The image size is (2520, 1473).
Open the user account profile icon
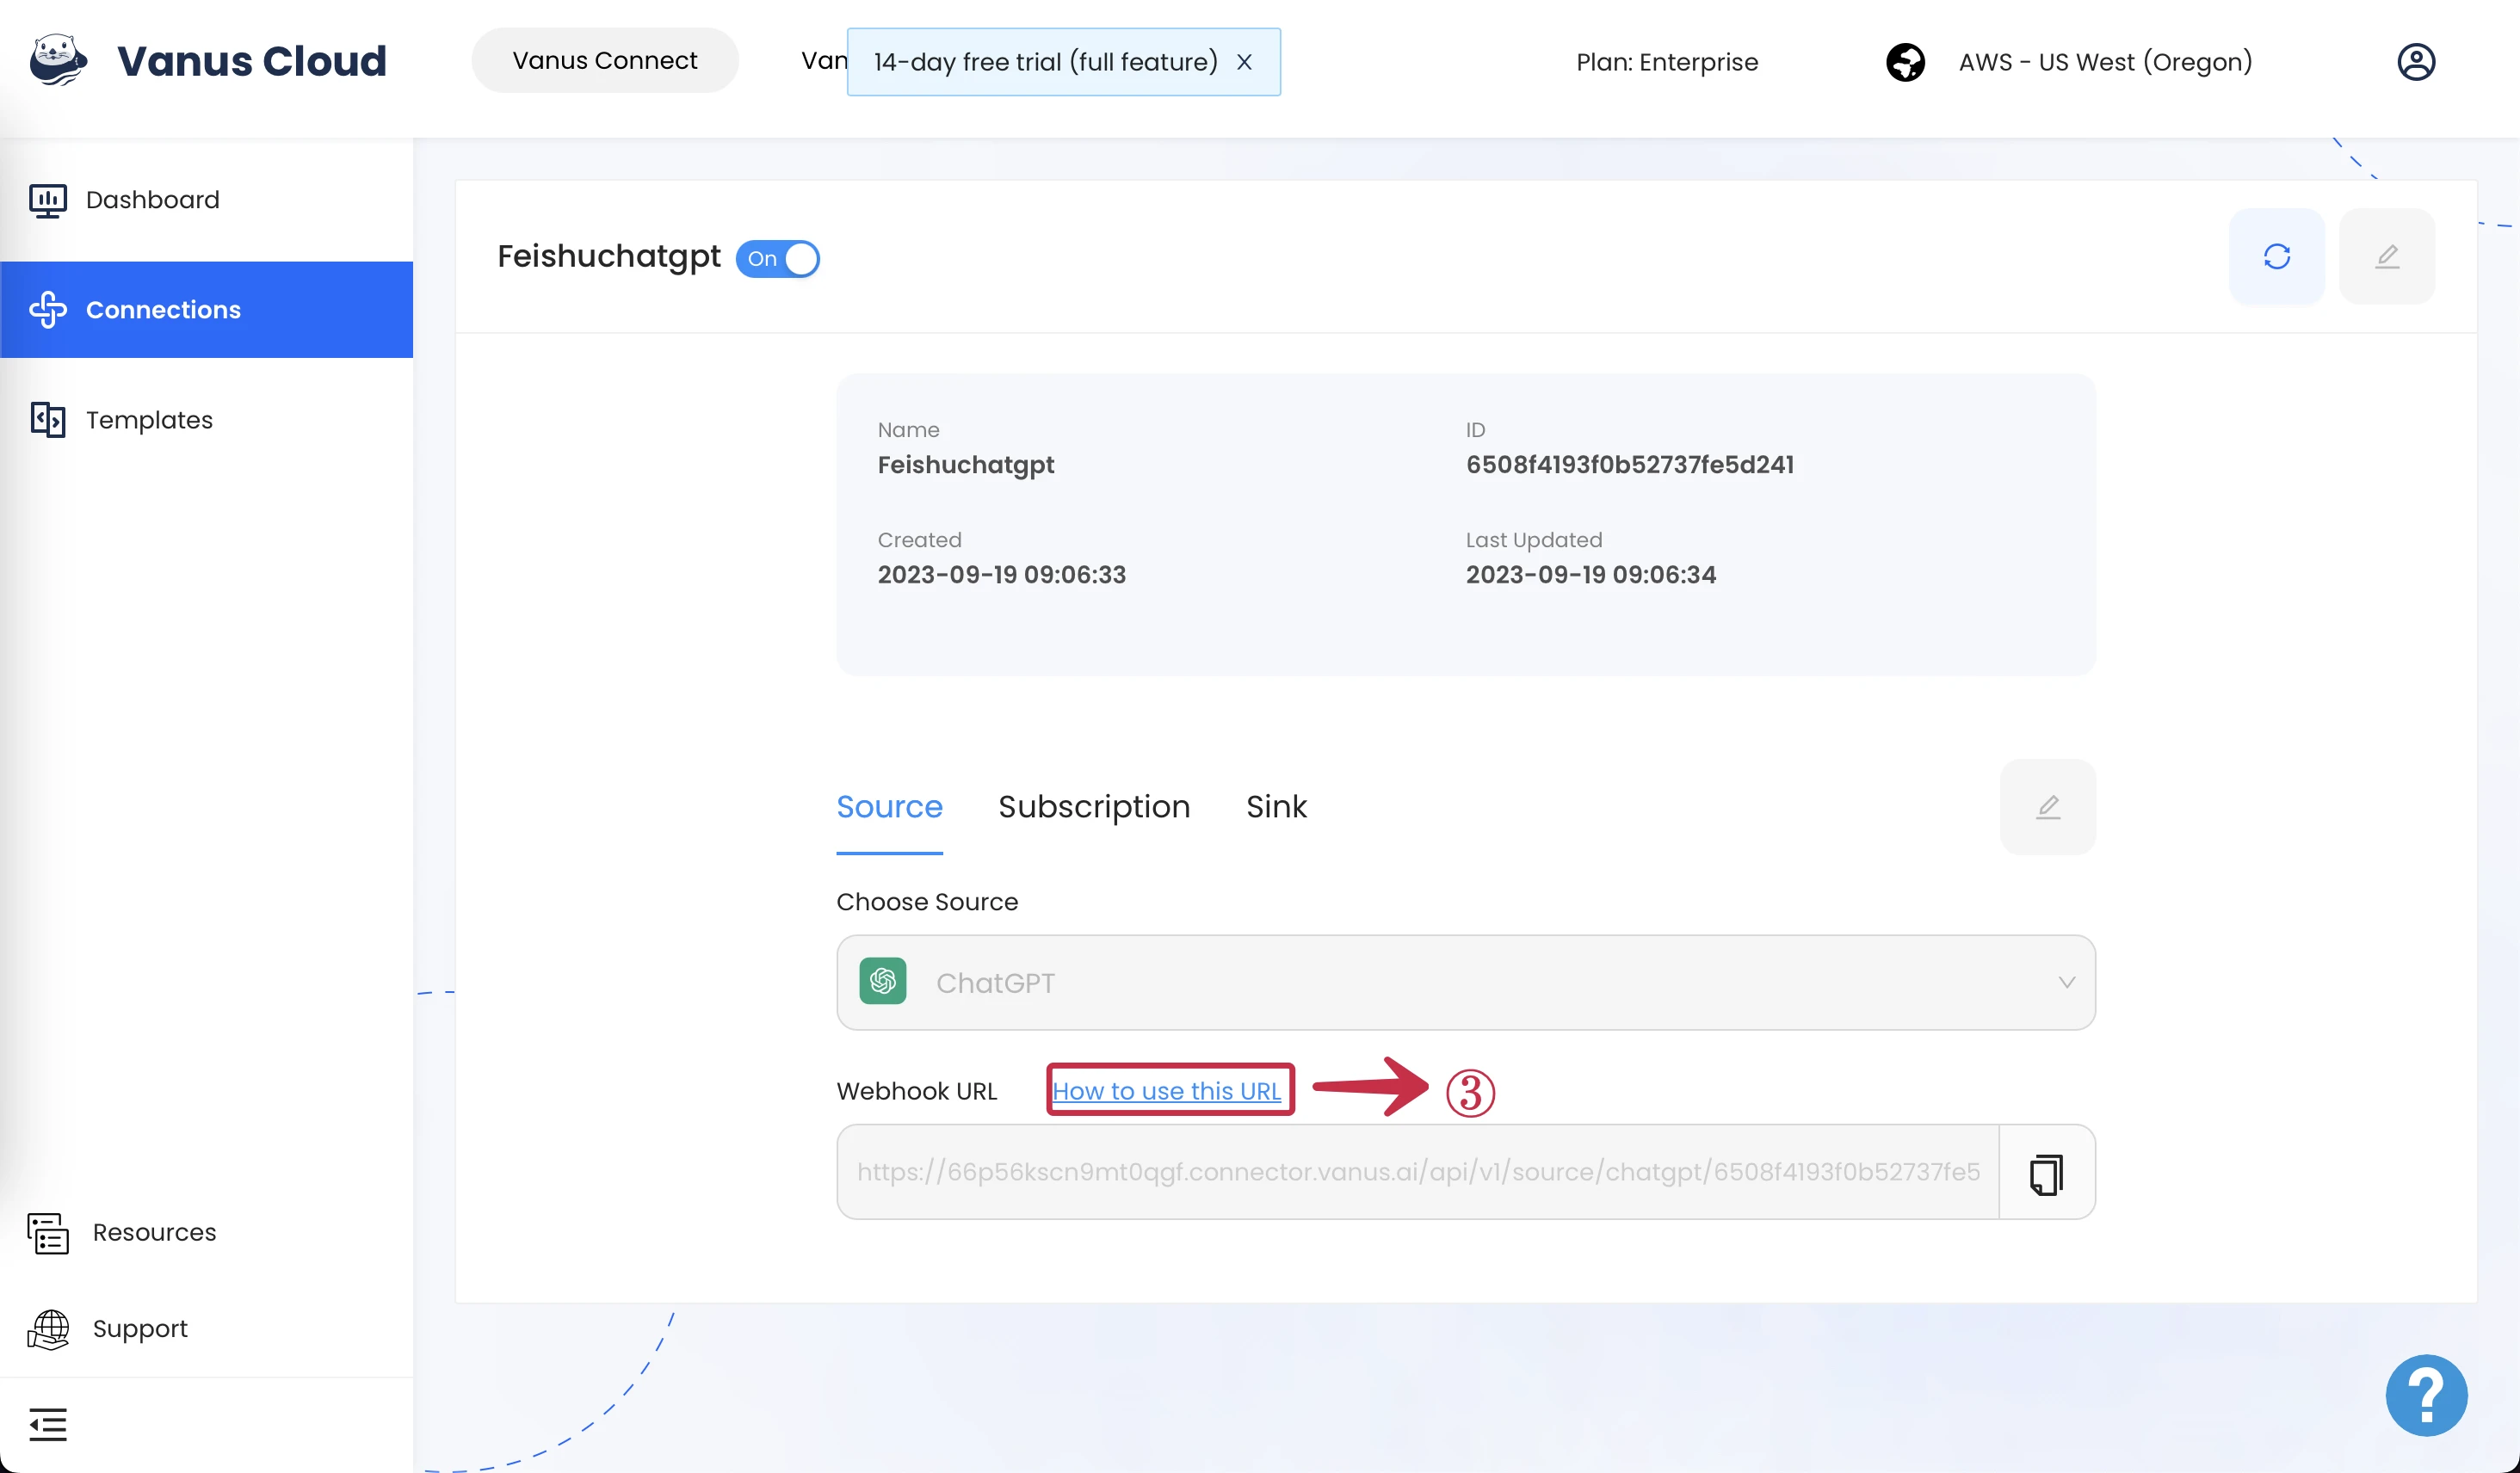[x=2416, y=62]
